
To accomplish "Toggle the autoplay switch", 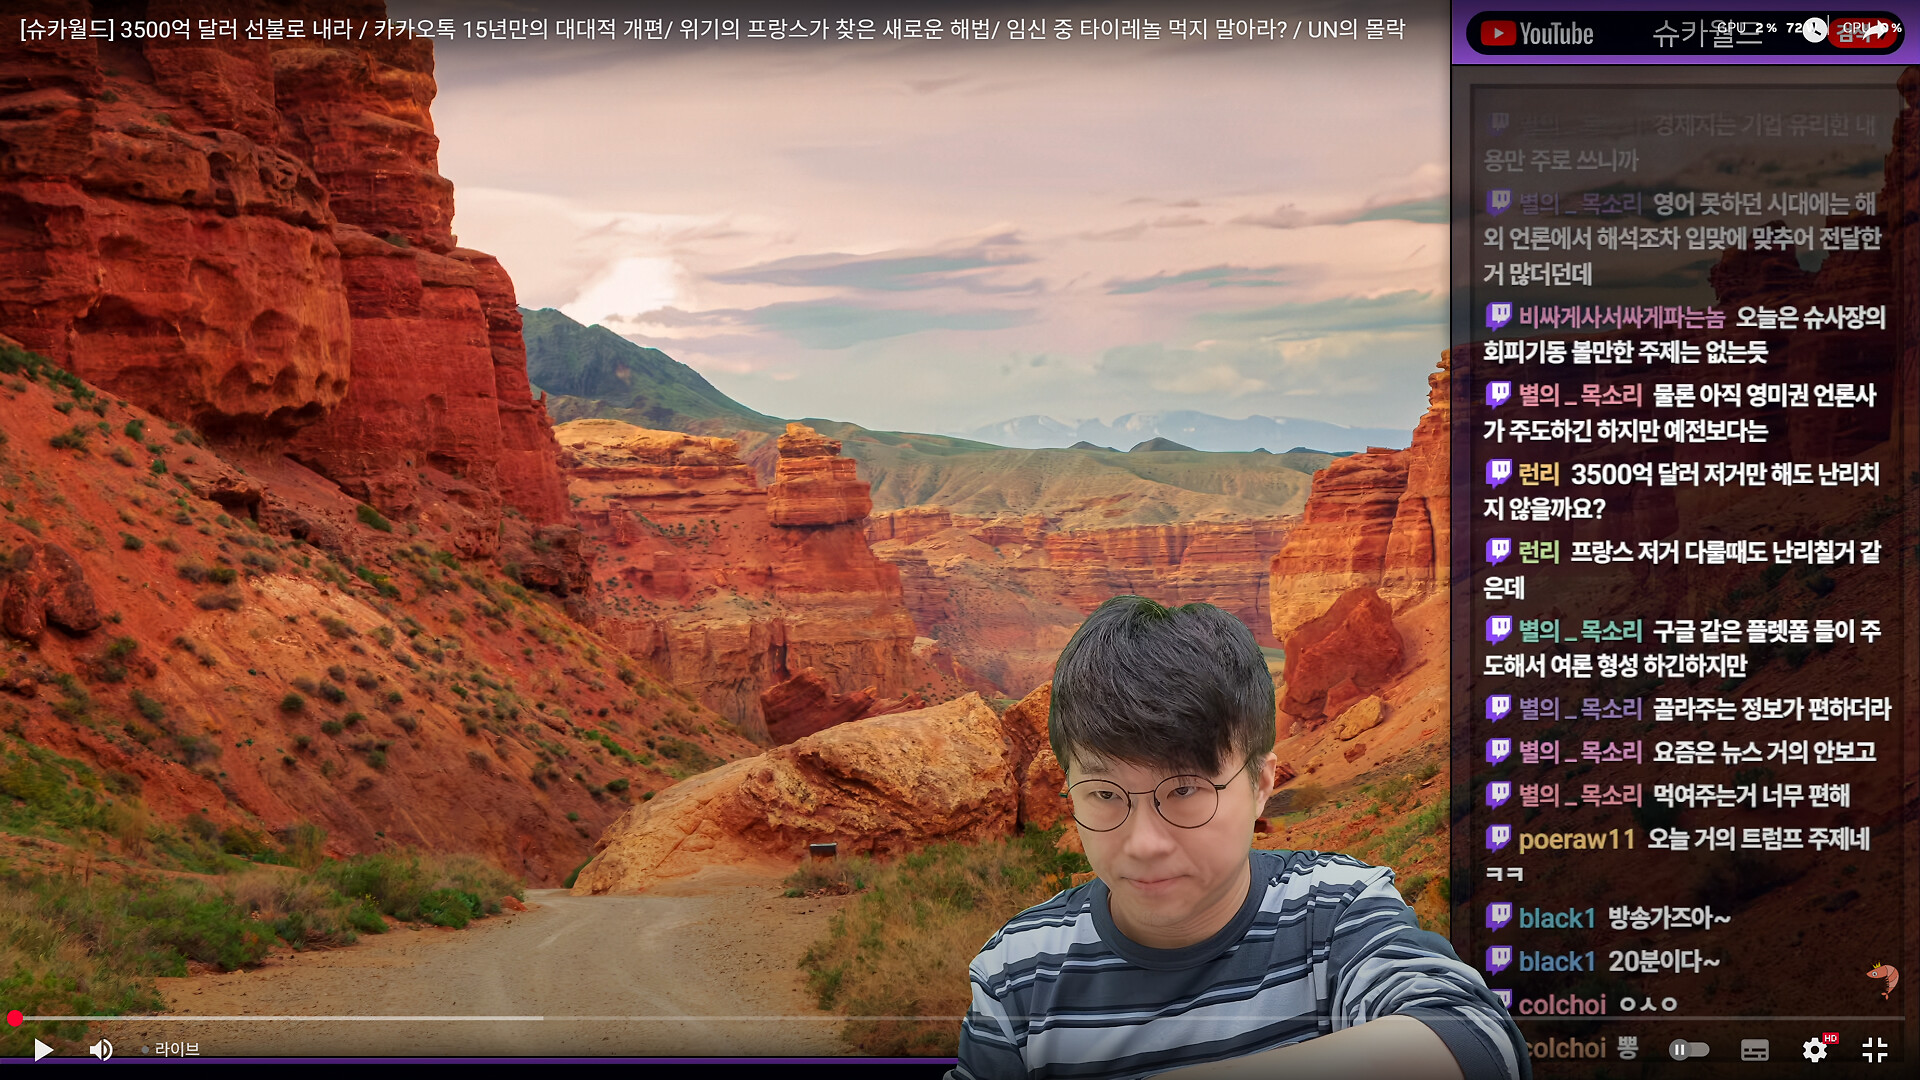I will click(x=1688, y=1049).
